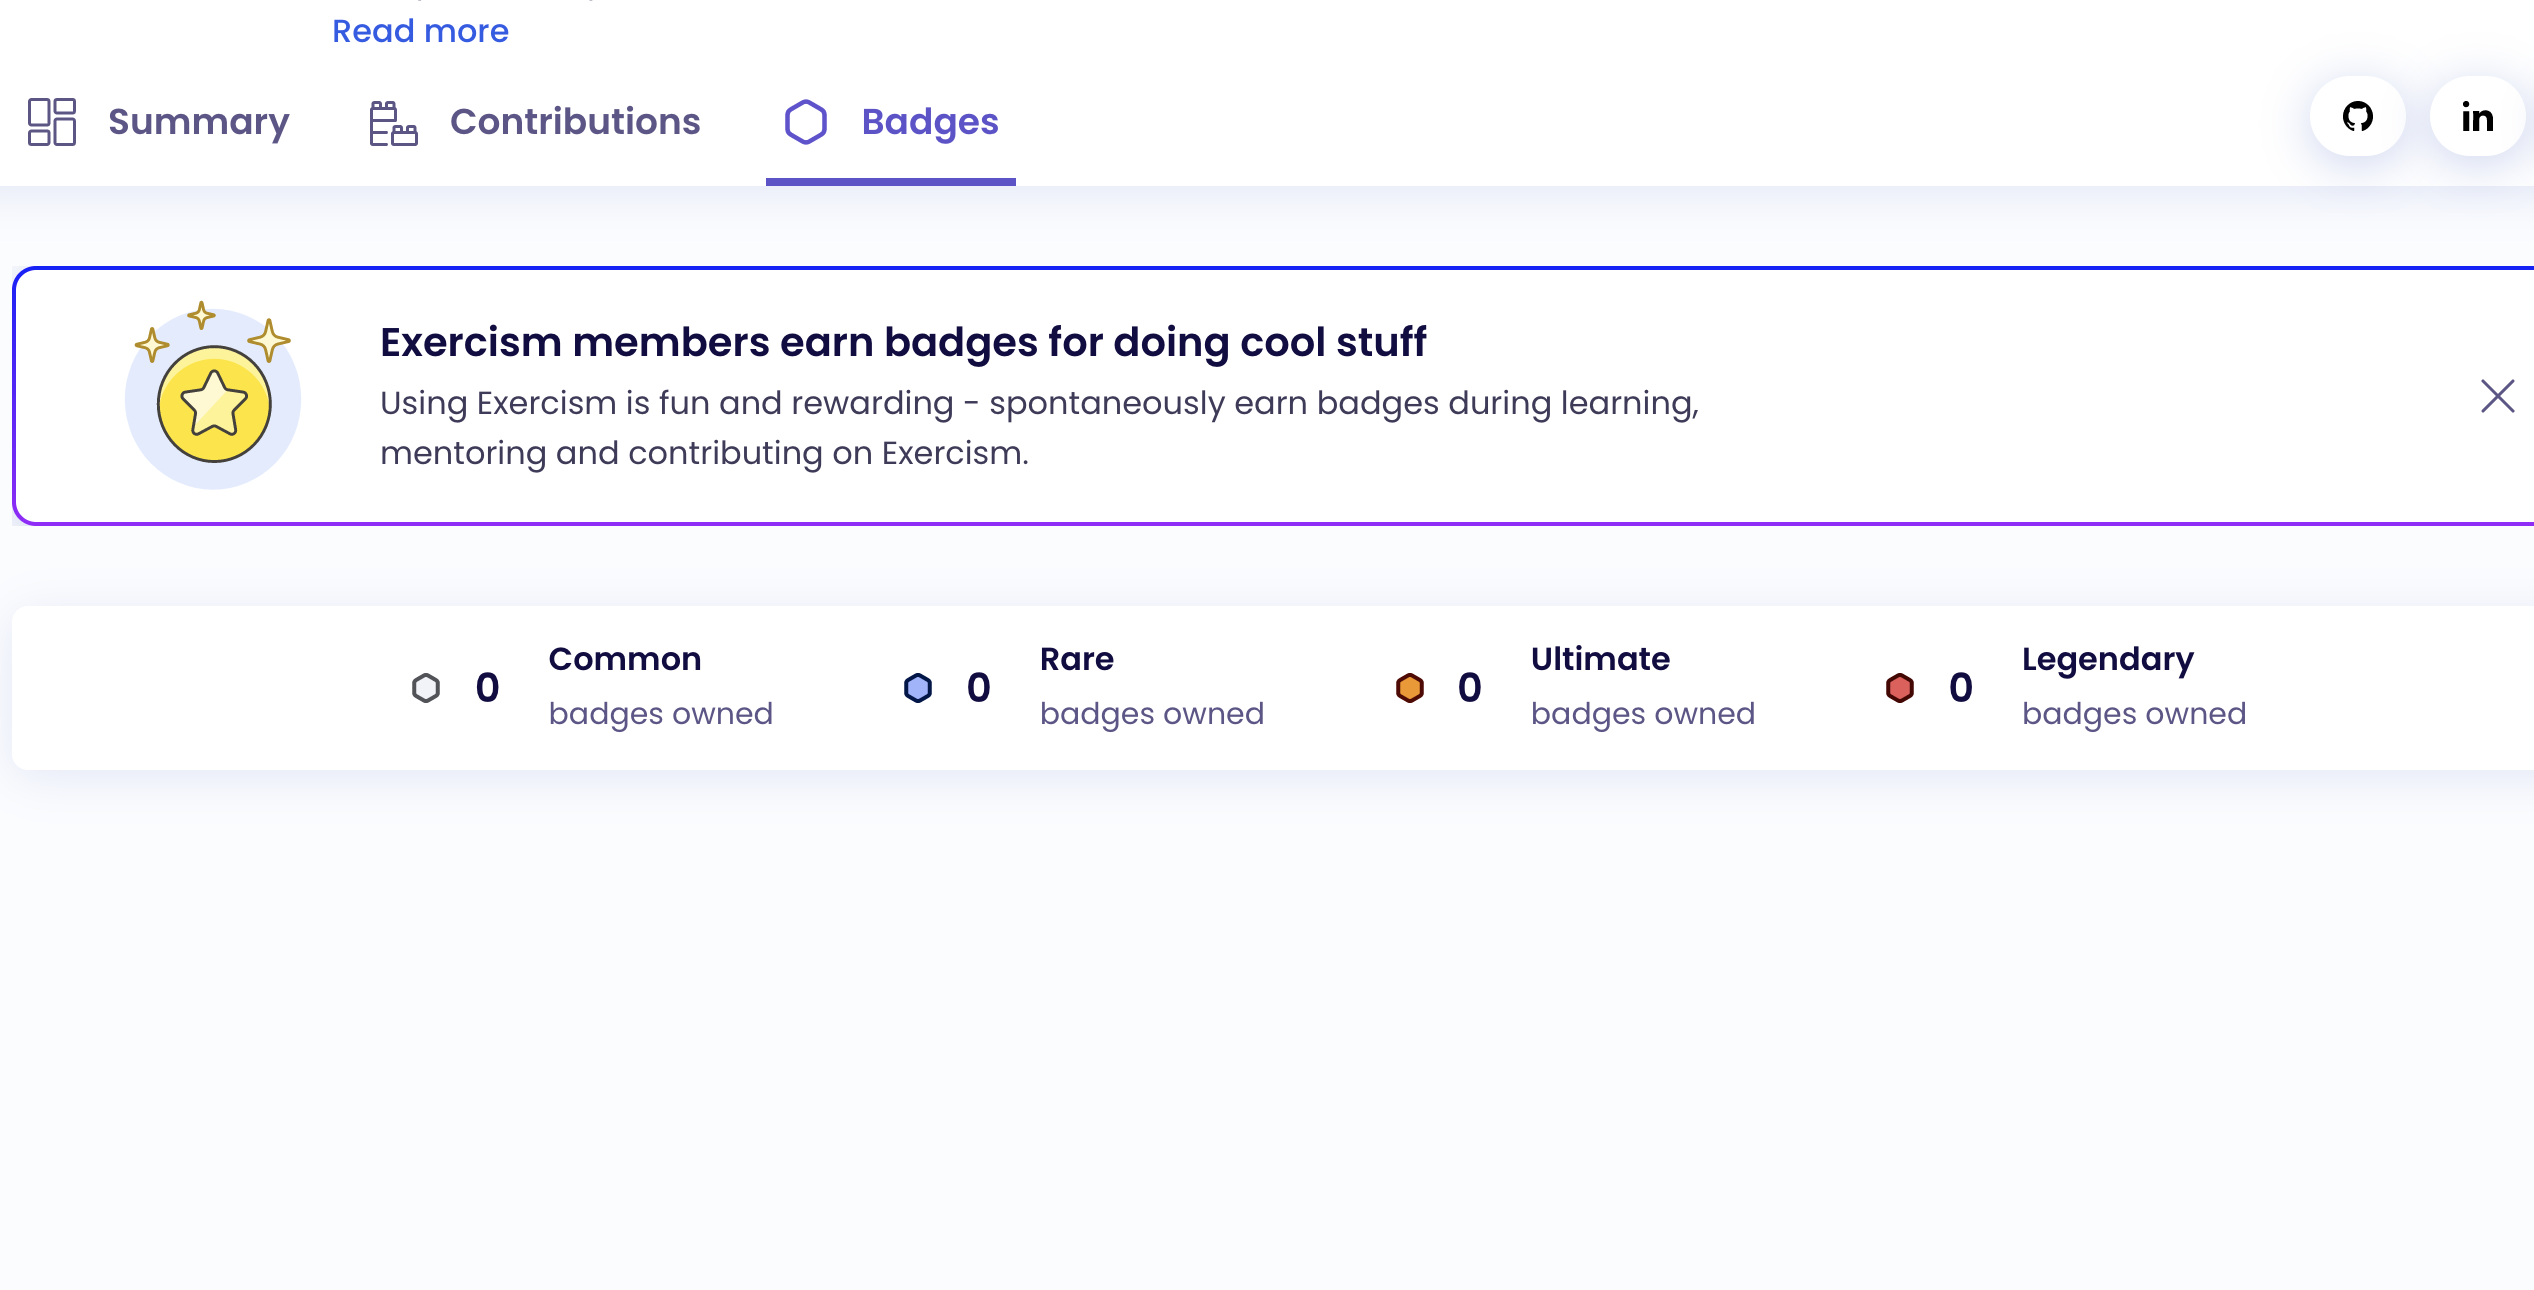Switch to the Summary tab

coord(197,121)
